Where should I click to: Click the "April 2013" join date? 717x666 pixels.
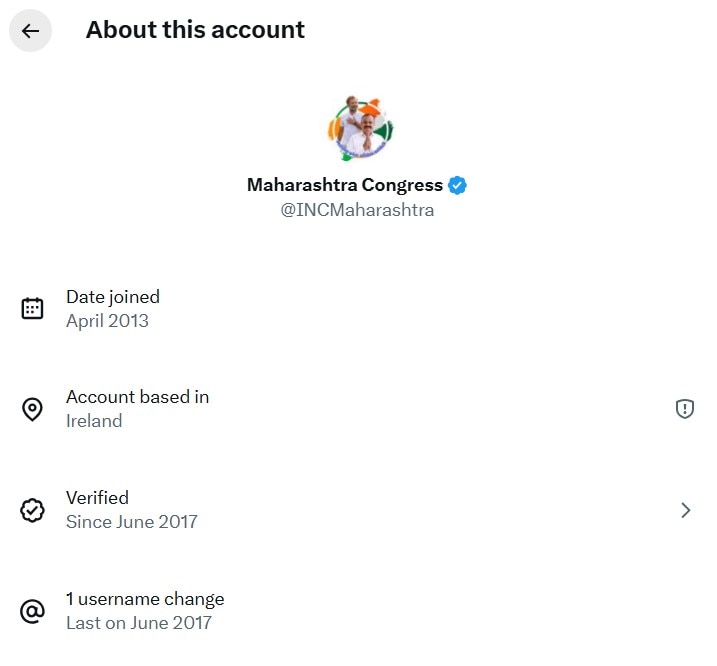click(107, 321)
